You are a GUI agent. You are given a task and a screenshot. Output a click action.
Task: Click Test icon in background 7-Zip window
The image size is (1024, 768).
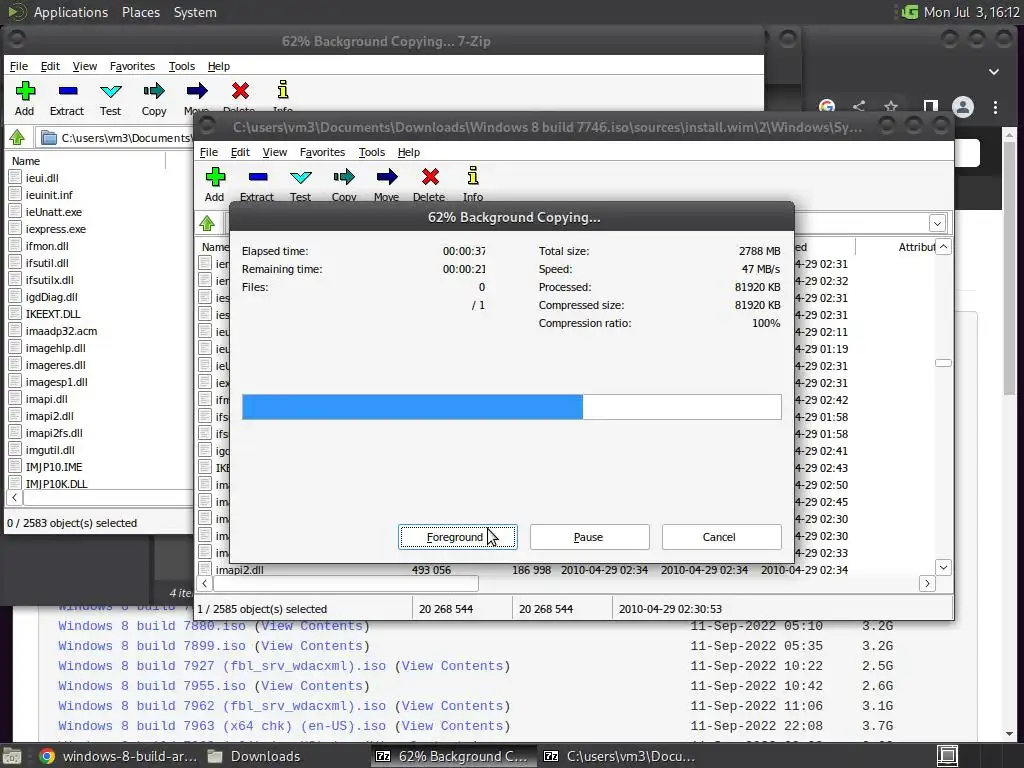point(110,91)
